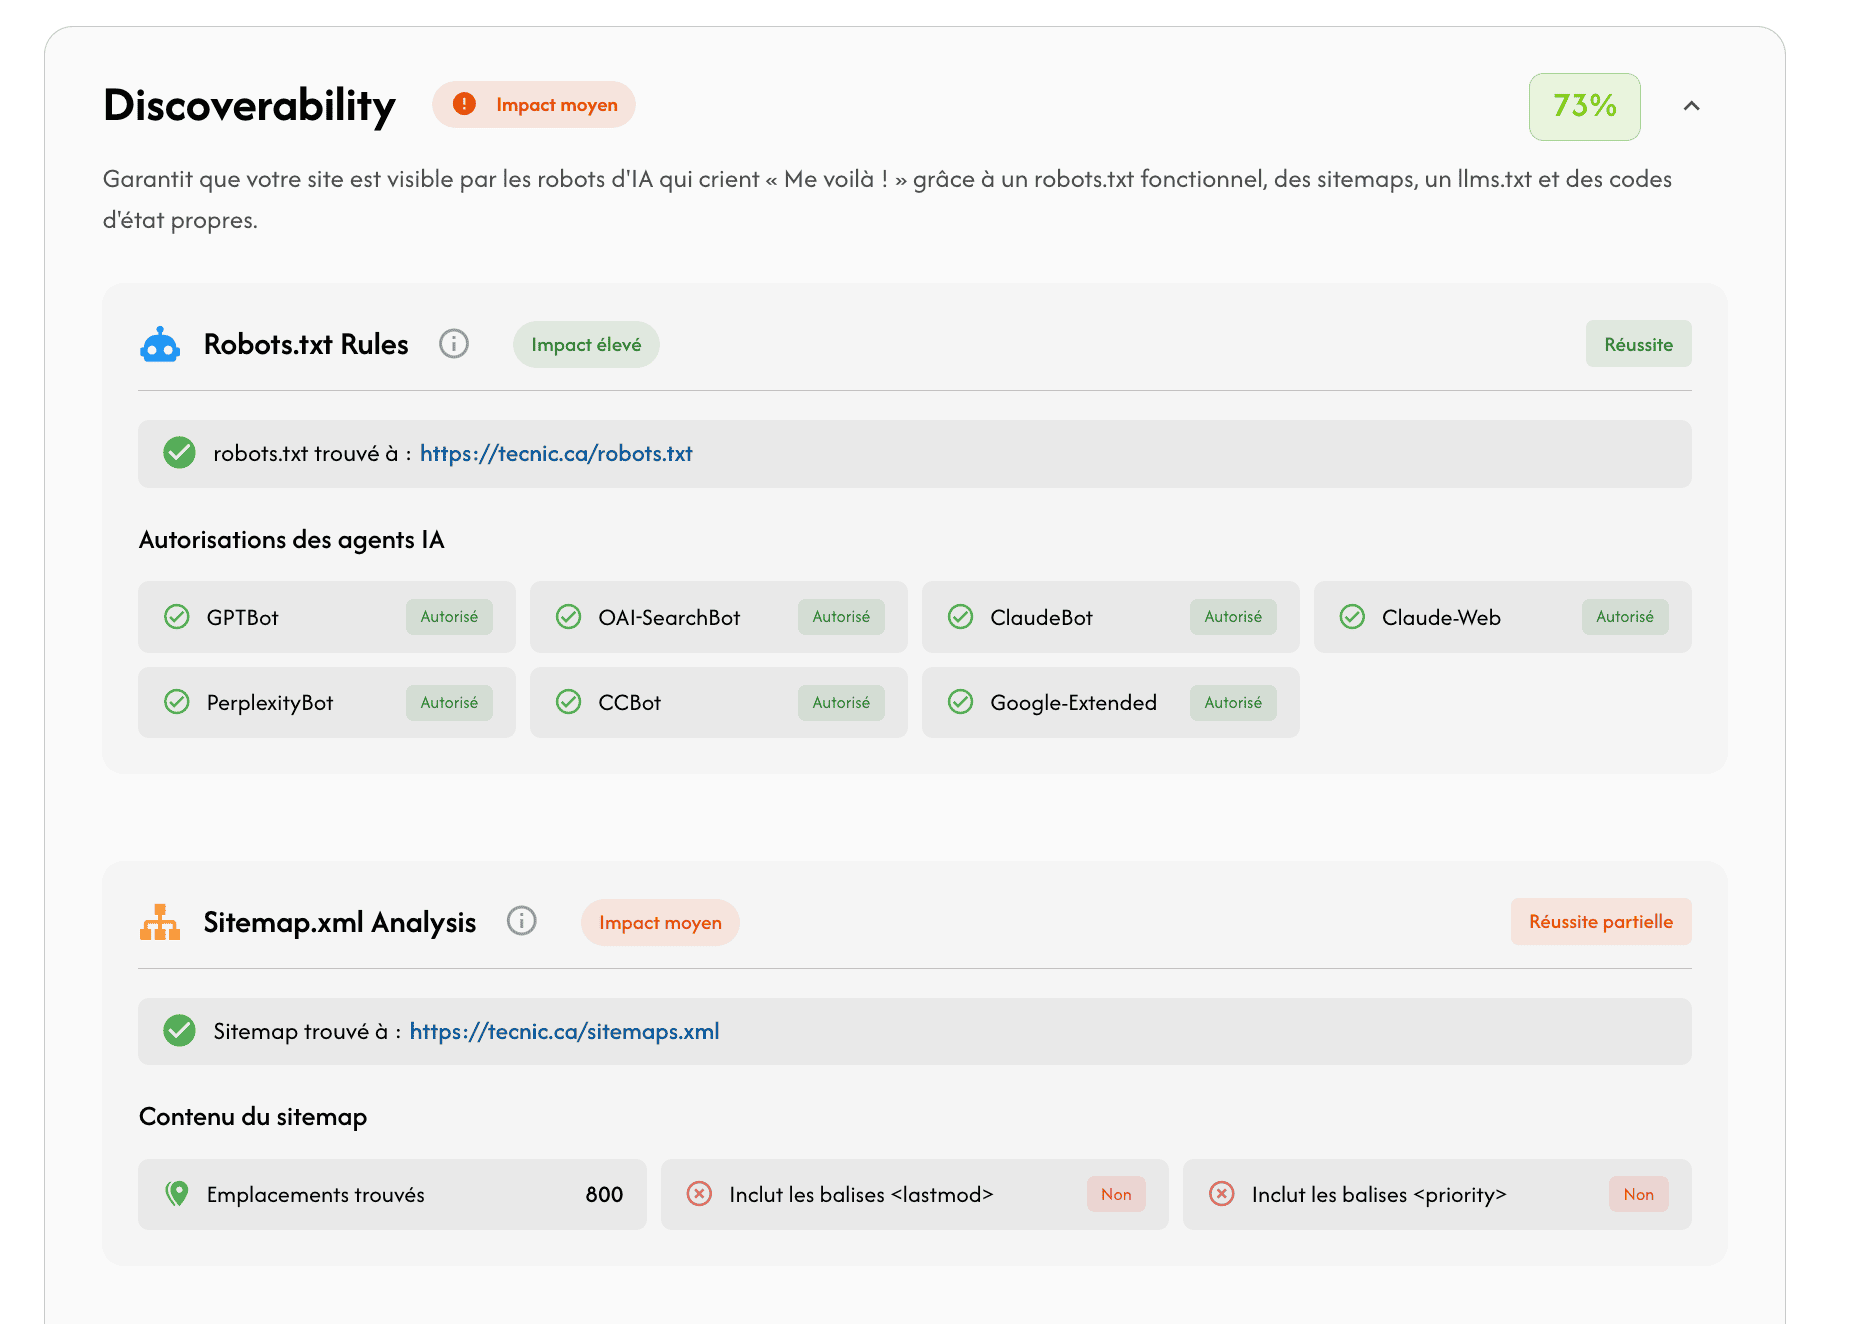Click the red X icon beside priority tags
1866x1324 pixels.
[x=1221, y=1193]
